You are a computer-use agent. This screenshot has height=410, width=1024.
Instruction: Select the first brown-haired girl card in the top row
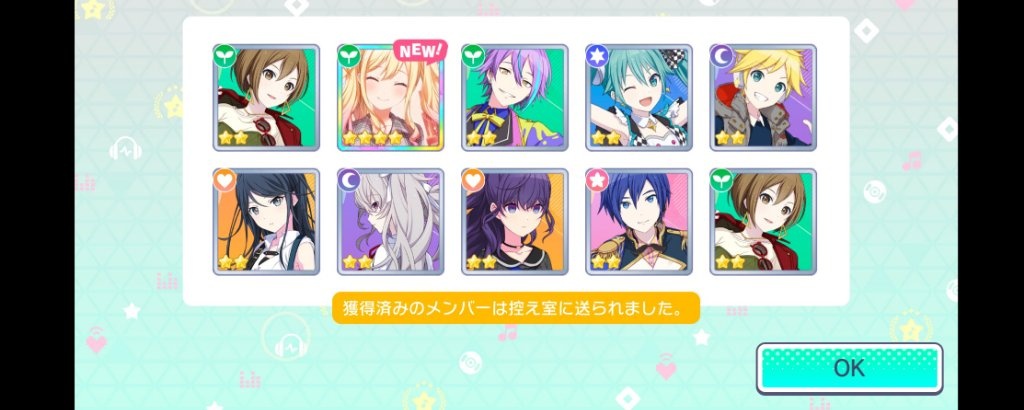coord(266,97)
